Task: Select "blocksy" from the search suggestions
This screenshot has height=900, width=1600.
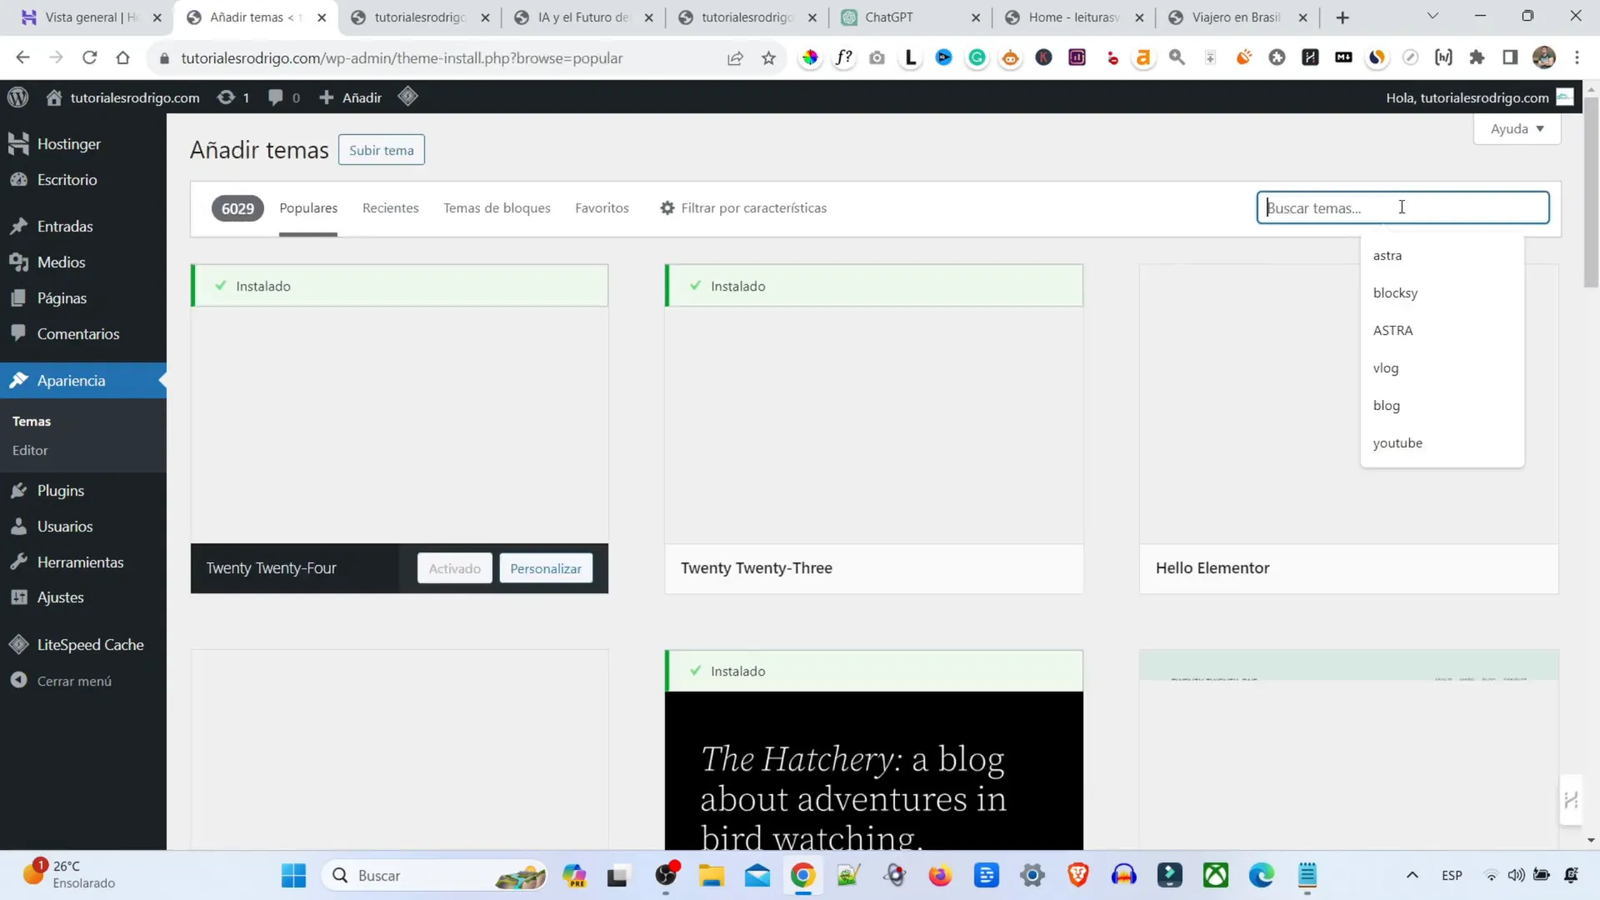Action: pyautogui.click(x=1395, y=292)
